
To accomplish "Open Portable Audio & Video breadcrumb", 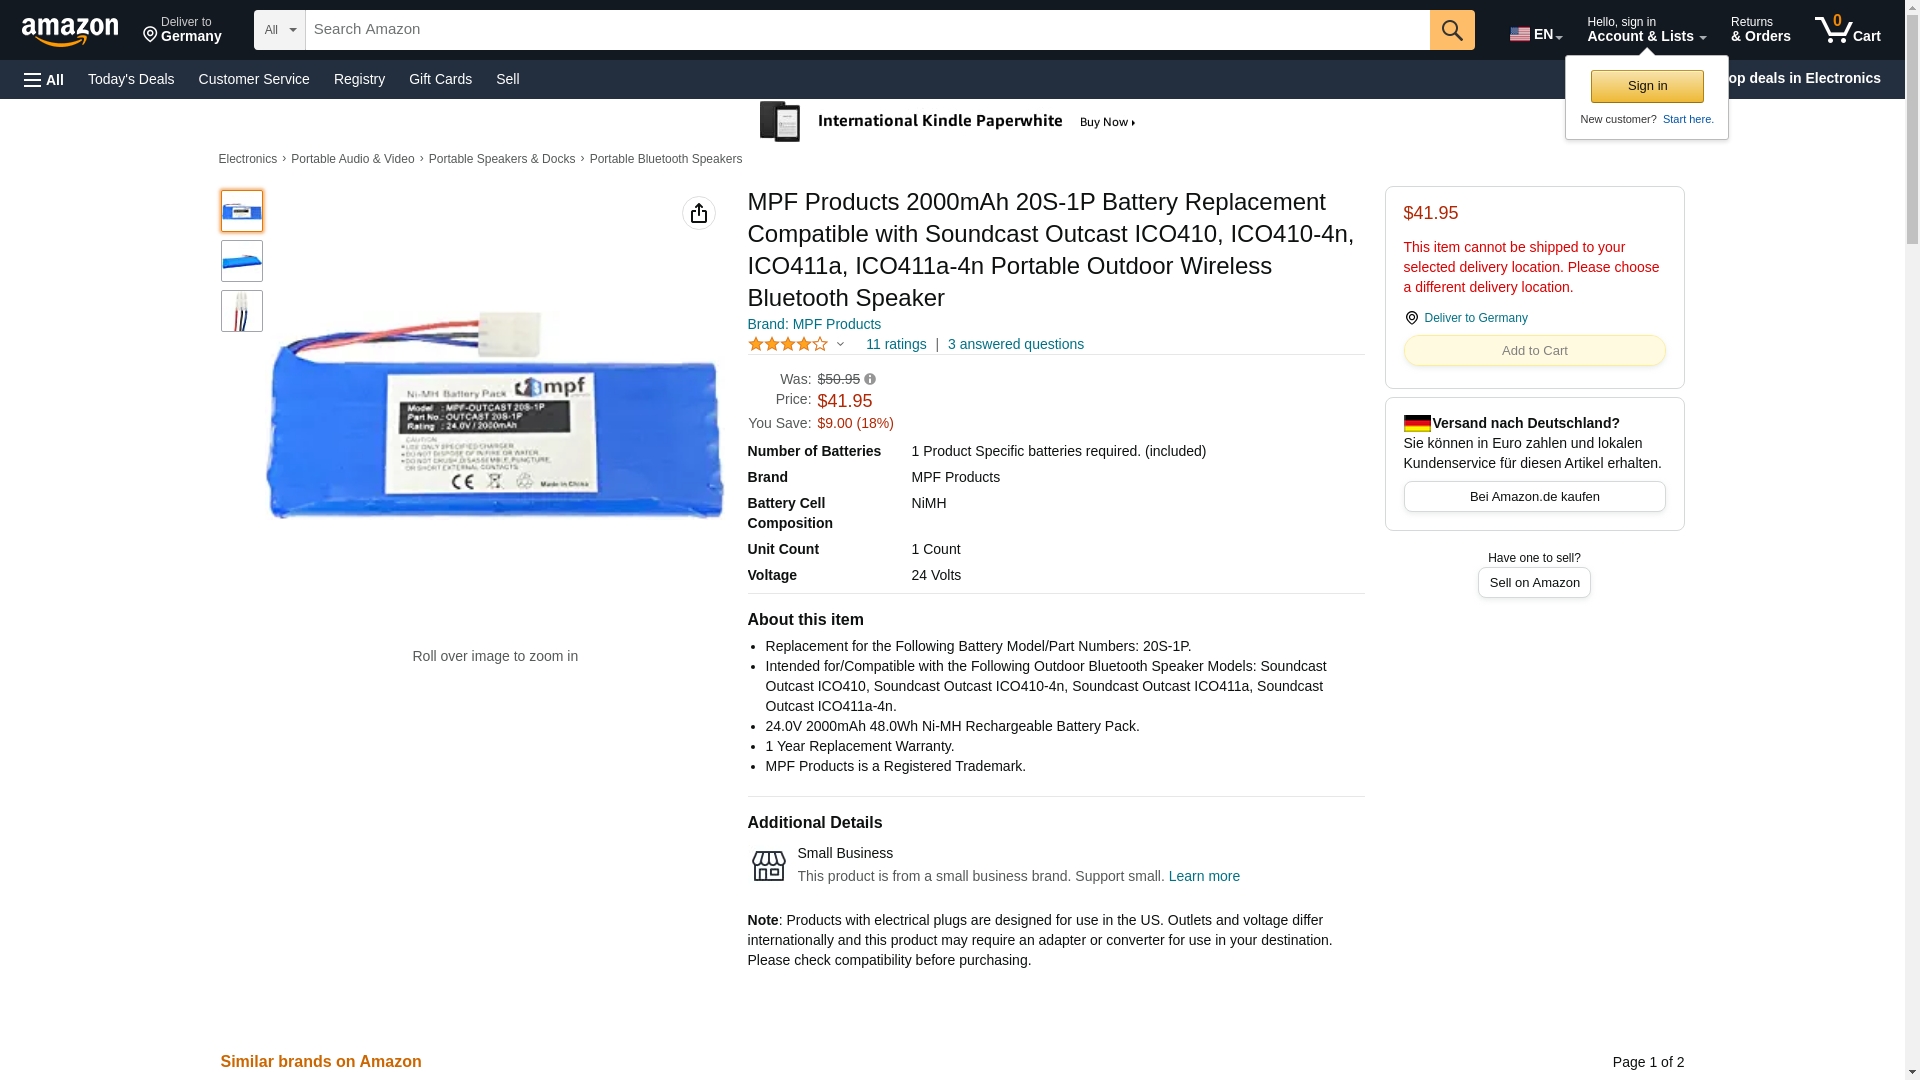I will [353, 159].
